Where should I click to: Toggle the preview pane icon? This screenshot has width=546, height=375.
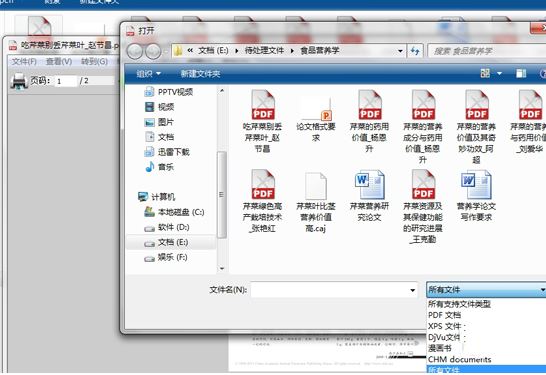pyautogui.click(x=521, y=73)
